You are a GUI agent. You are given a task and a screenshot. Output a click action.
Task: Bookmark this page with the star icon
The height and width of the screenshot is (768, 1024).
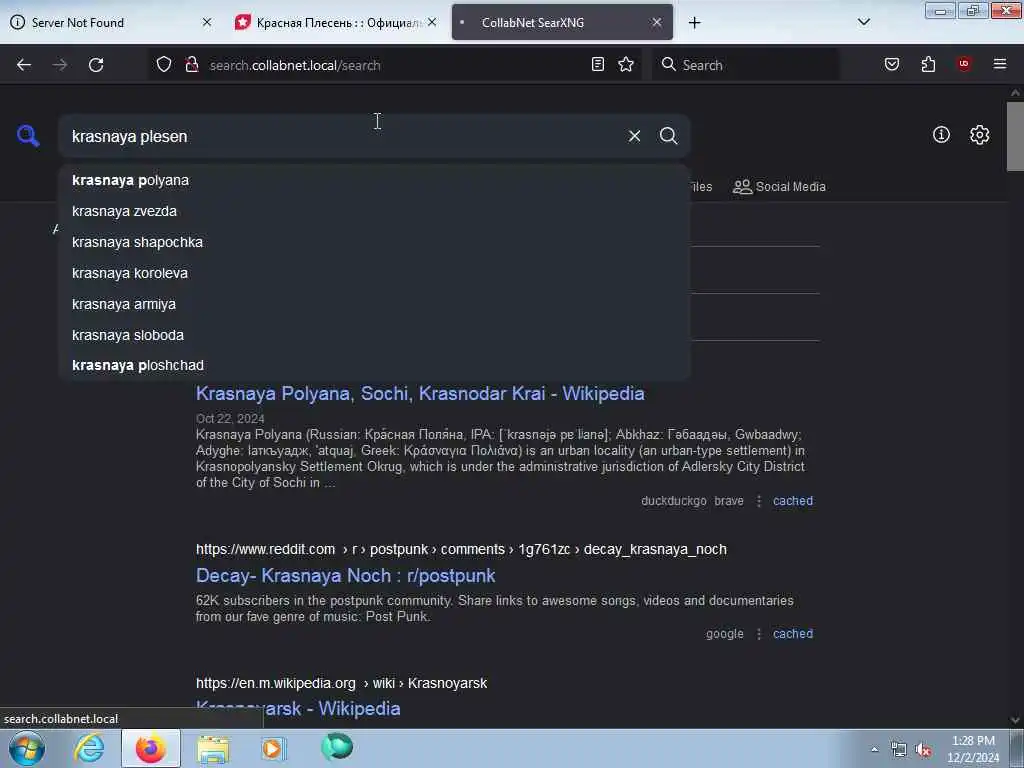coord(626,64)
